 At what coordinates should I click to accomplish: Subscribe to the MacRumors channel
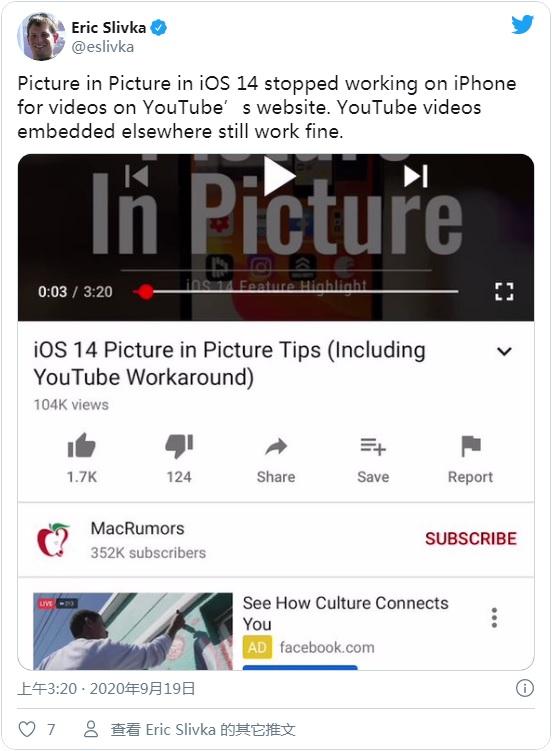(471, 539)
